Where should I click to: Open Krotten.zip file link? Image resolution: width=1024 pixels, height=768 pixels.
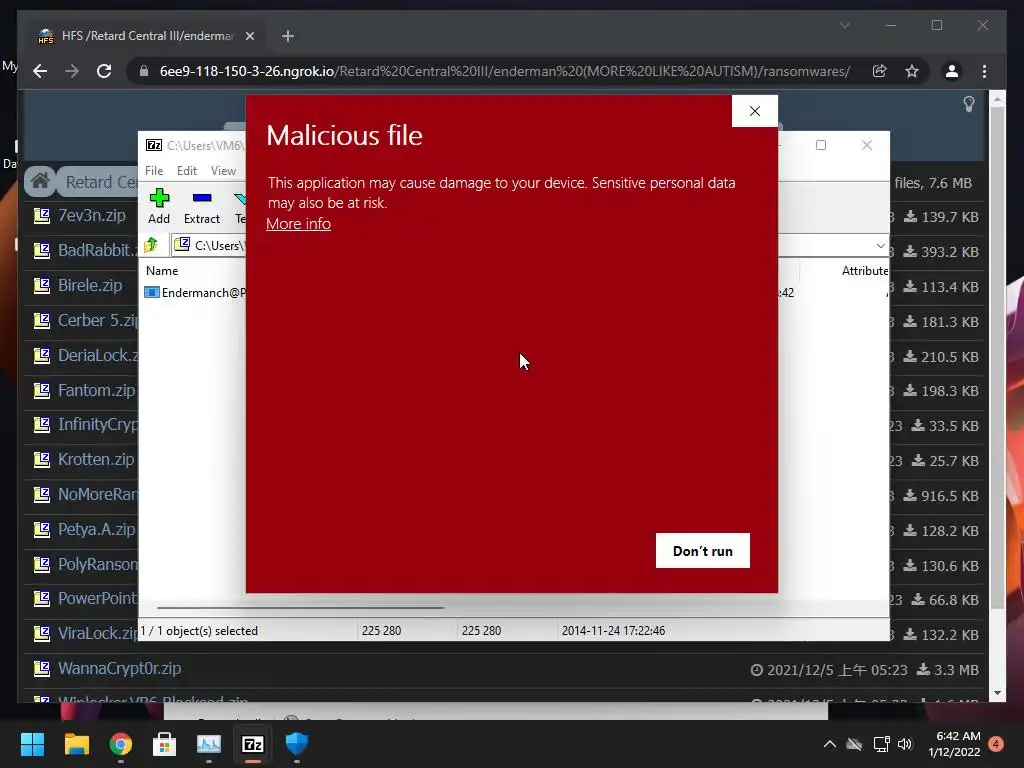pyautogui.click(x=96, y=459)
